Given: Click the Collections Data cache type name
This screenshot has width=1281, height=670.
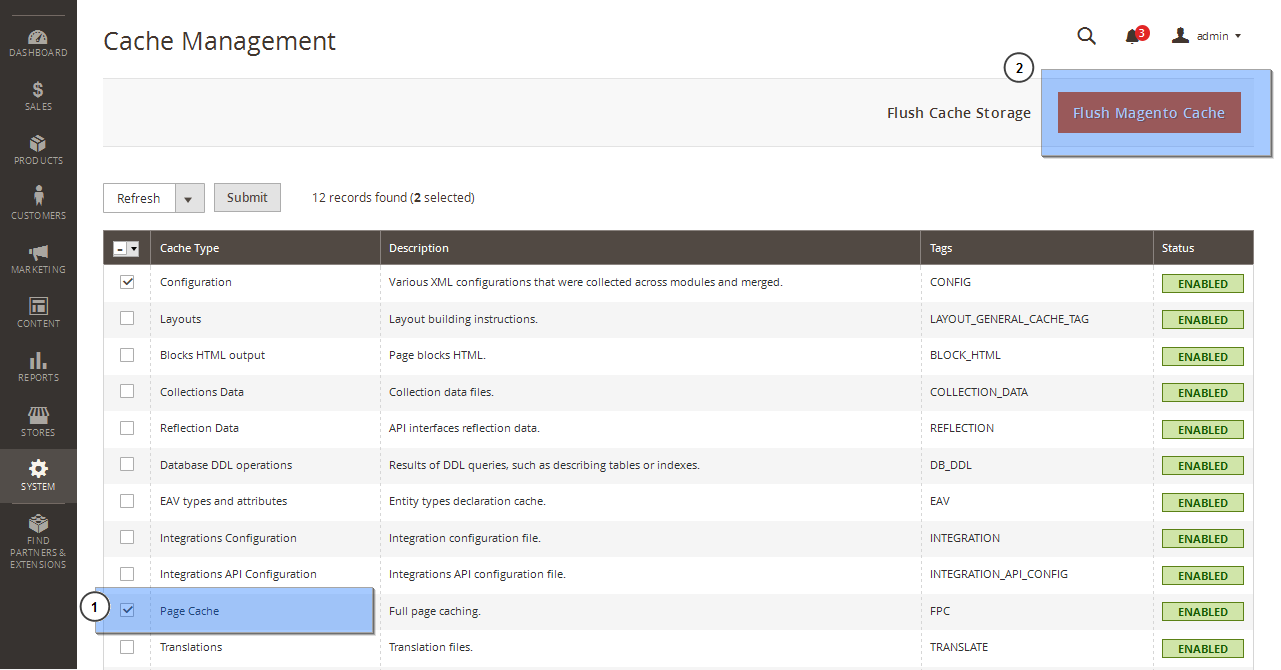Looking at the screenshot, I should click(202, 392).
